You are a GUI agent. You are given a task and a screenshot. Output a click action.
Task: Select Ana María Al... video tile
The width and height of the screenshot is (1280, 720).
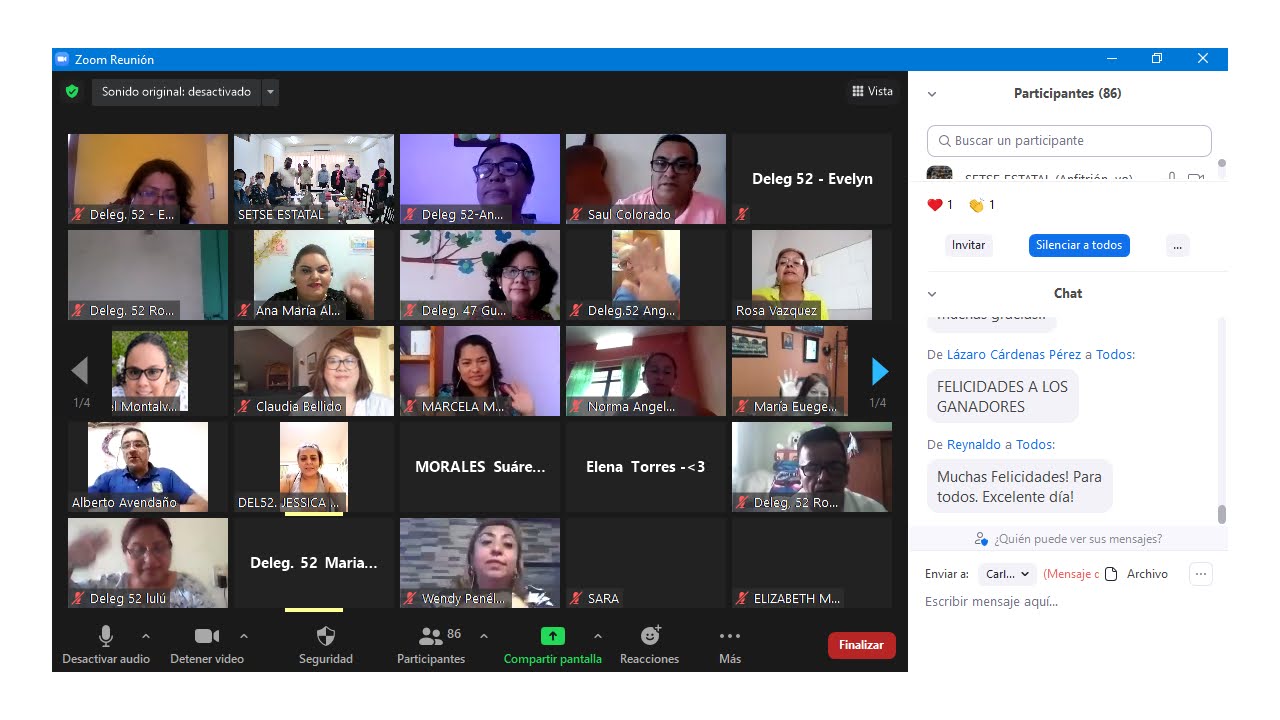click(x=314, y=275)
